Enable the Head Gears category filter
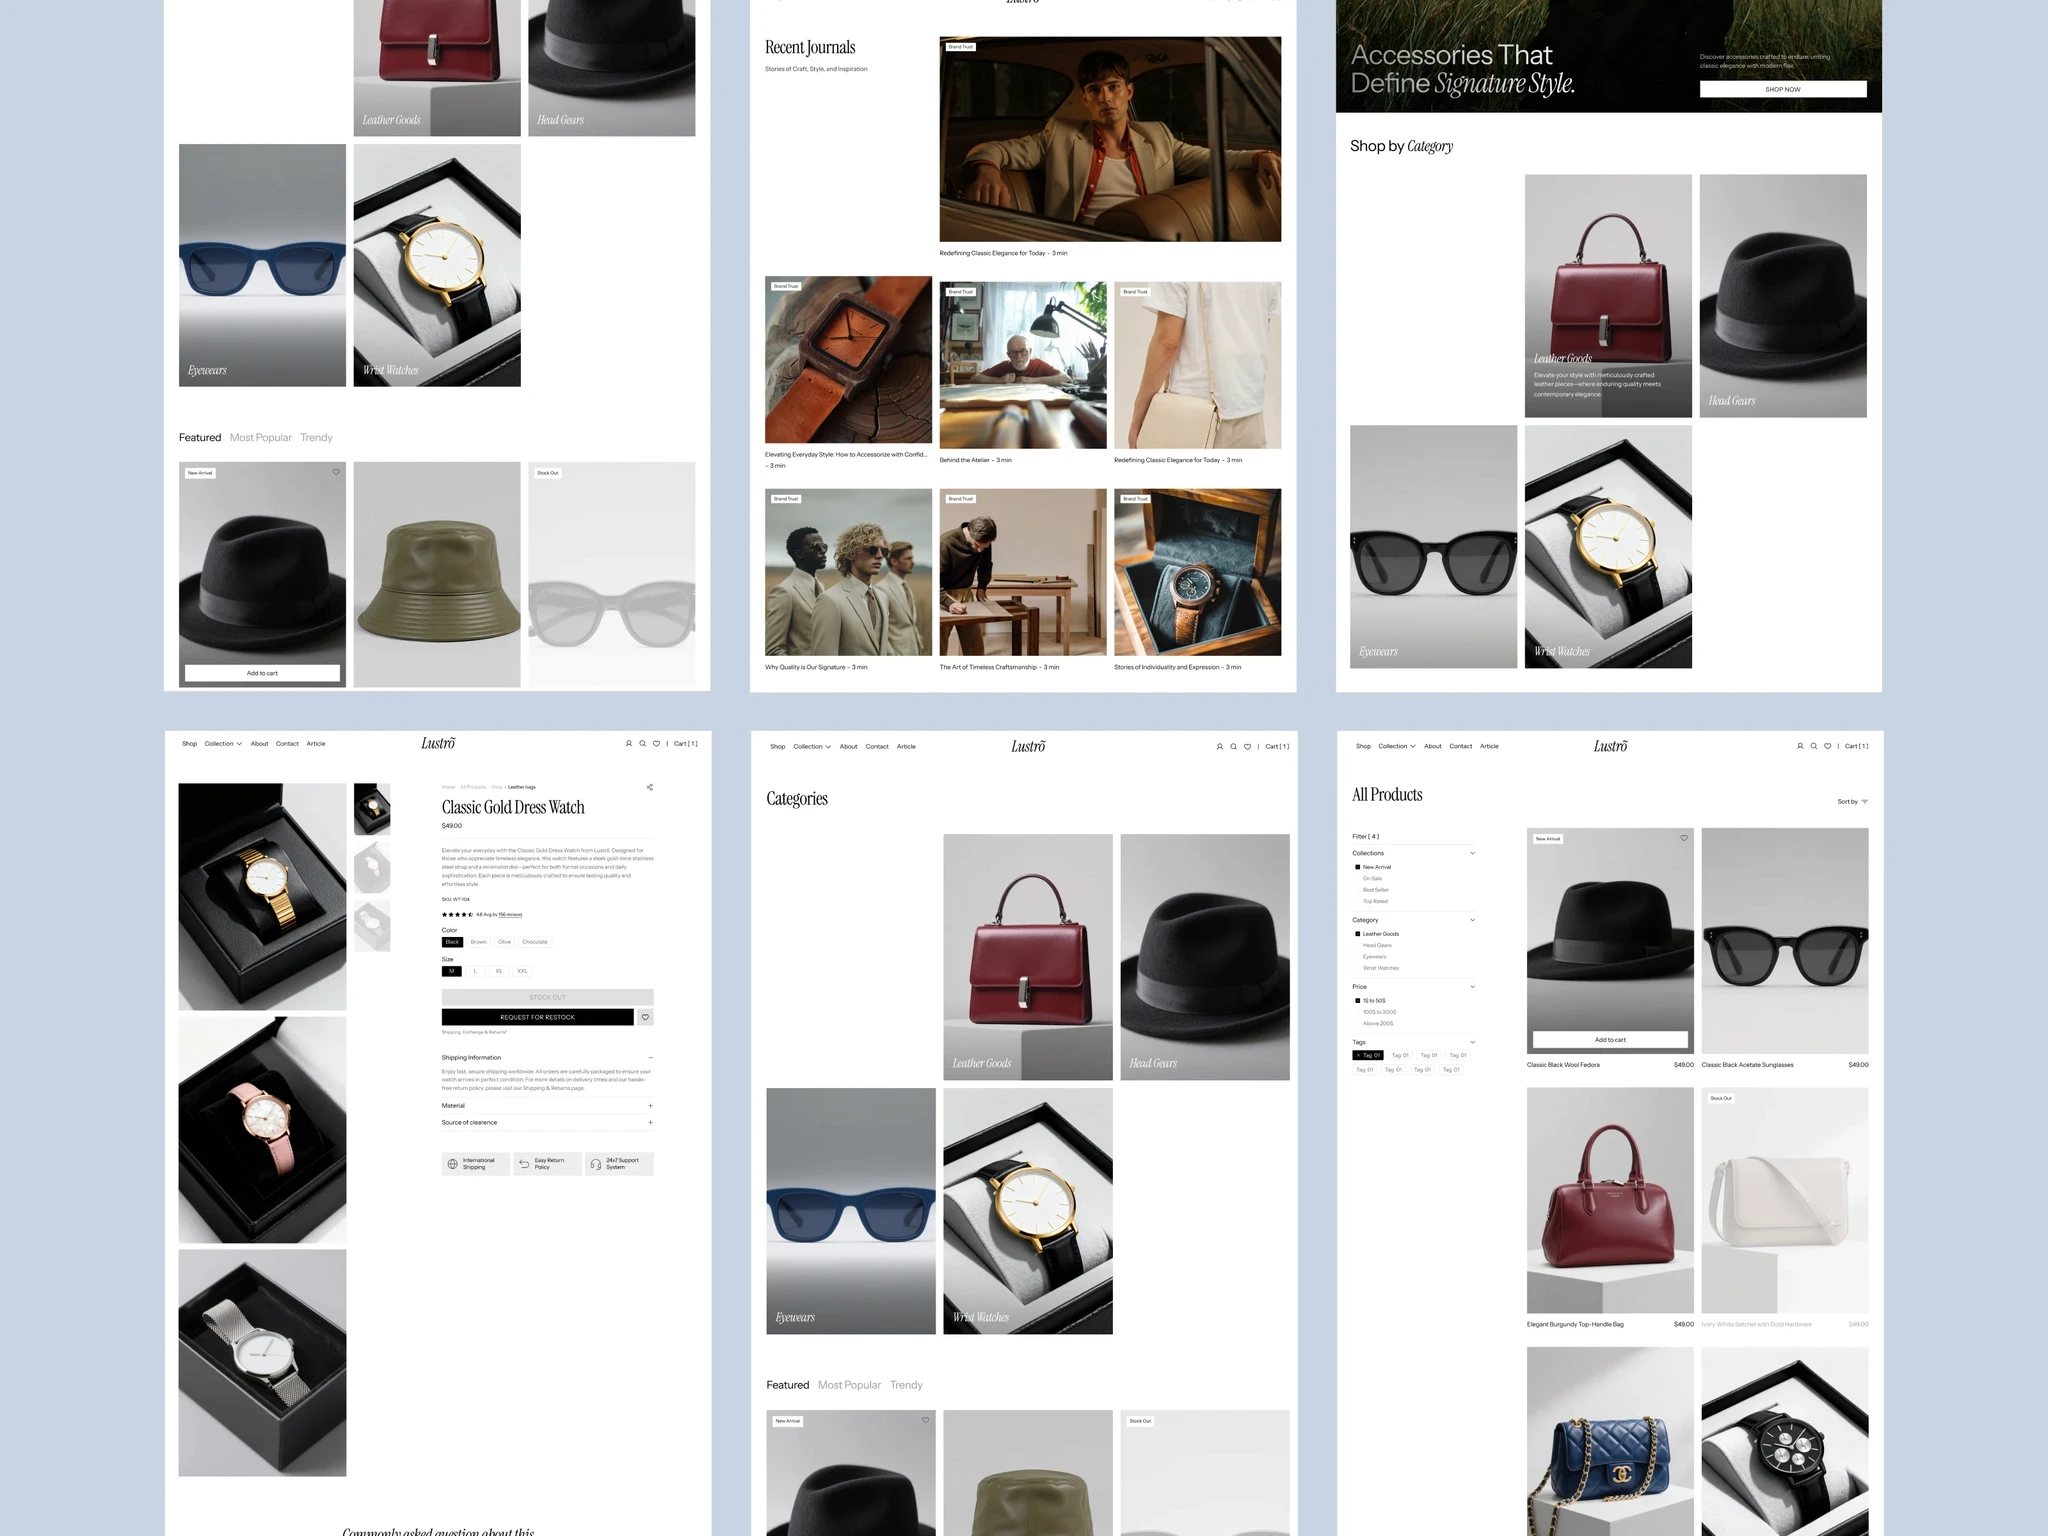The width and height of the screenshot is (2048, 1536). click(1358, 945)
